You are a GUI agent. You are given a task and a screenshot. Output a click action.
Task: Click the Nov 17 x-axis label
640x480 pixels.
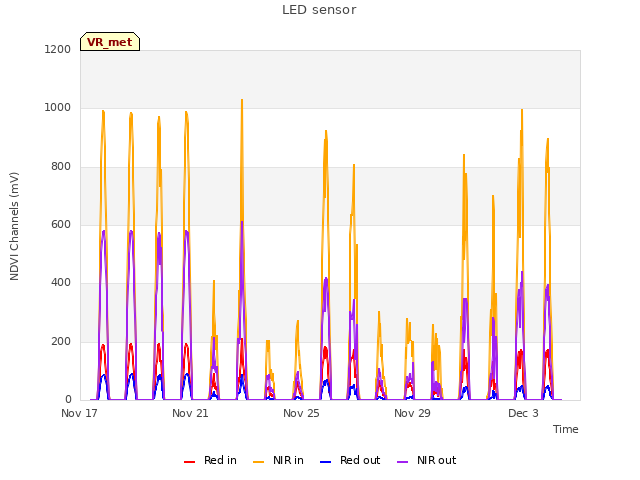79,413
